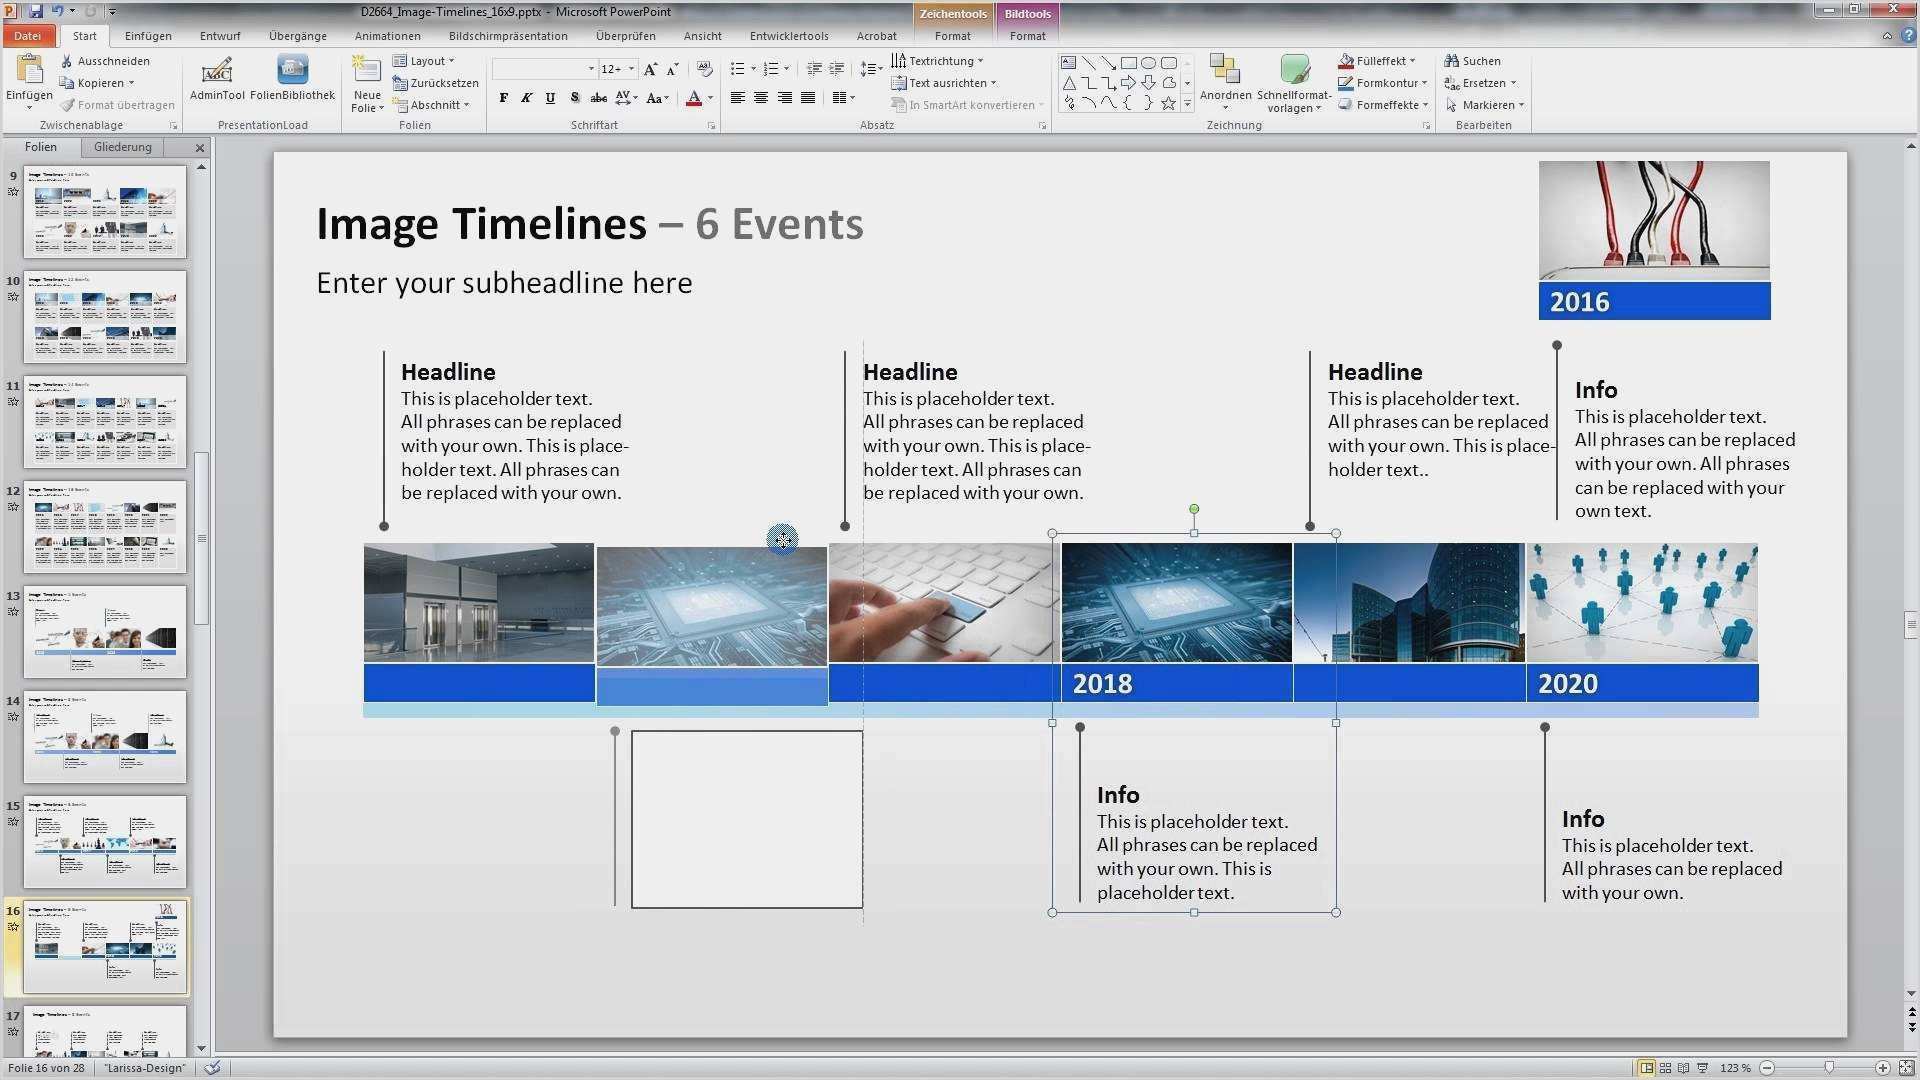The height and width of the screenshot is (1080, 1920).
Task: Toggle bold formatting with the F button
Action: [x=504, y=98]
